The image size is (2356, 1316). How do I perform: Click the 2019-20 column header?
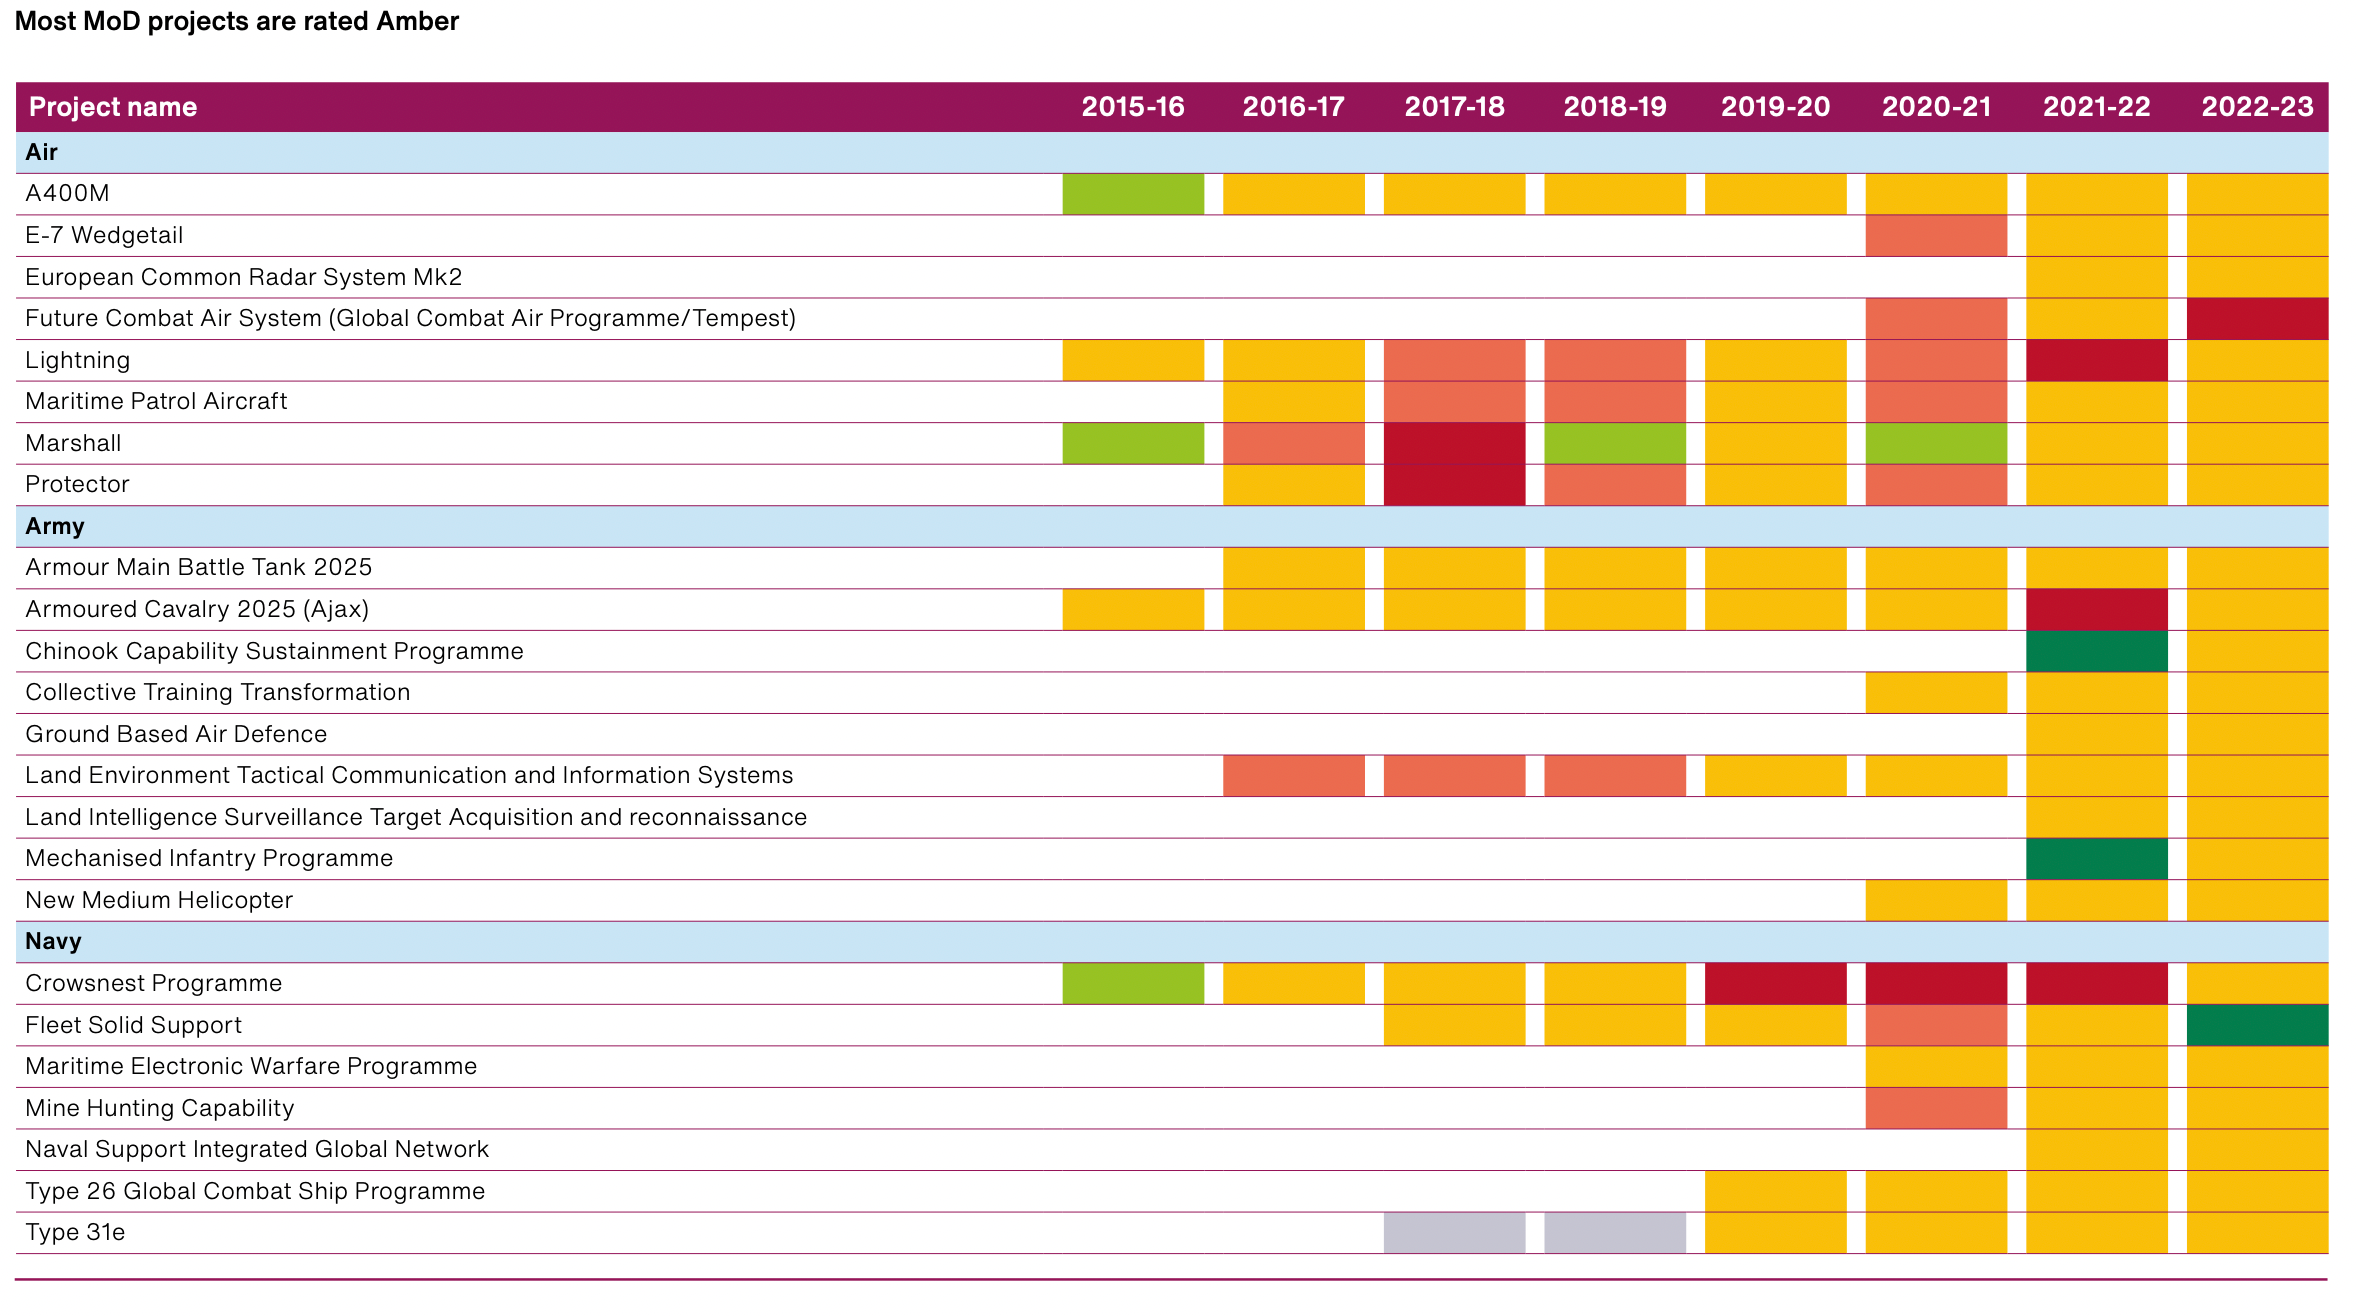[1775, 107]
